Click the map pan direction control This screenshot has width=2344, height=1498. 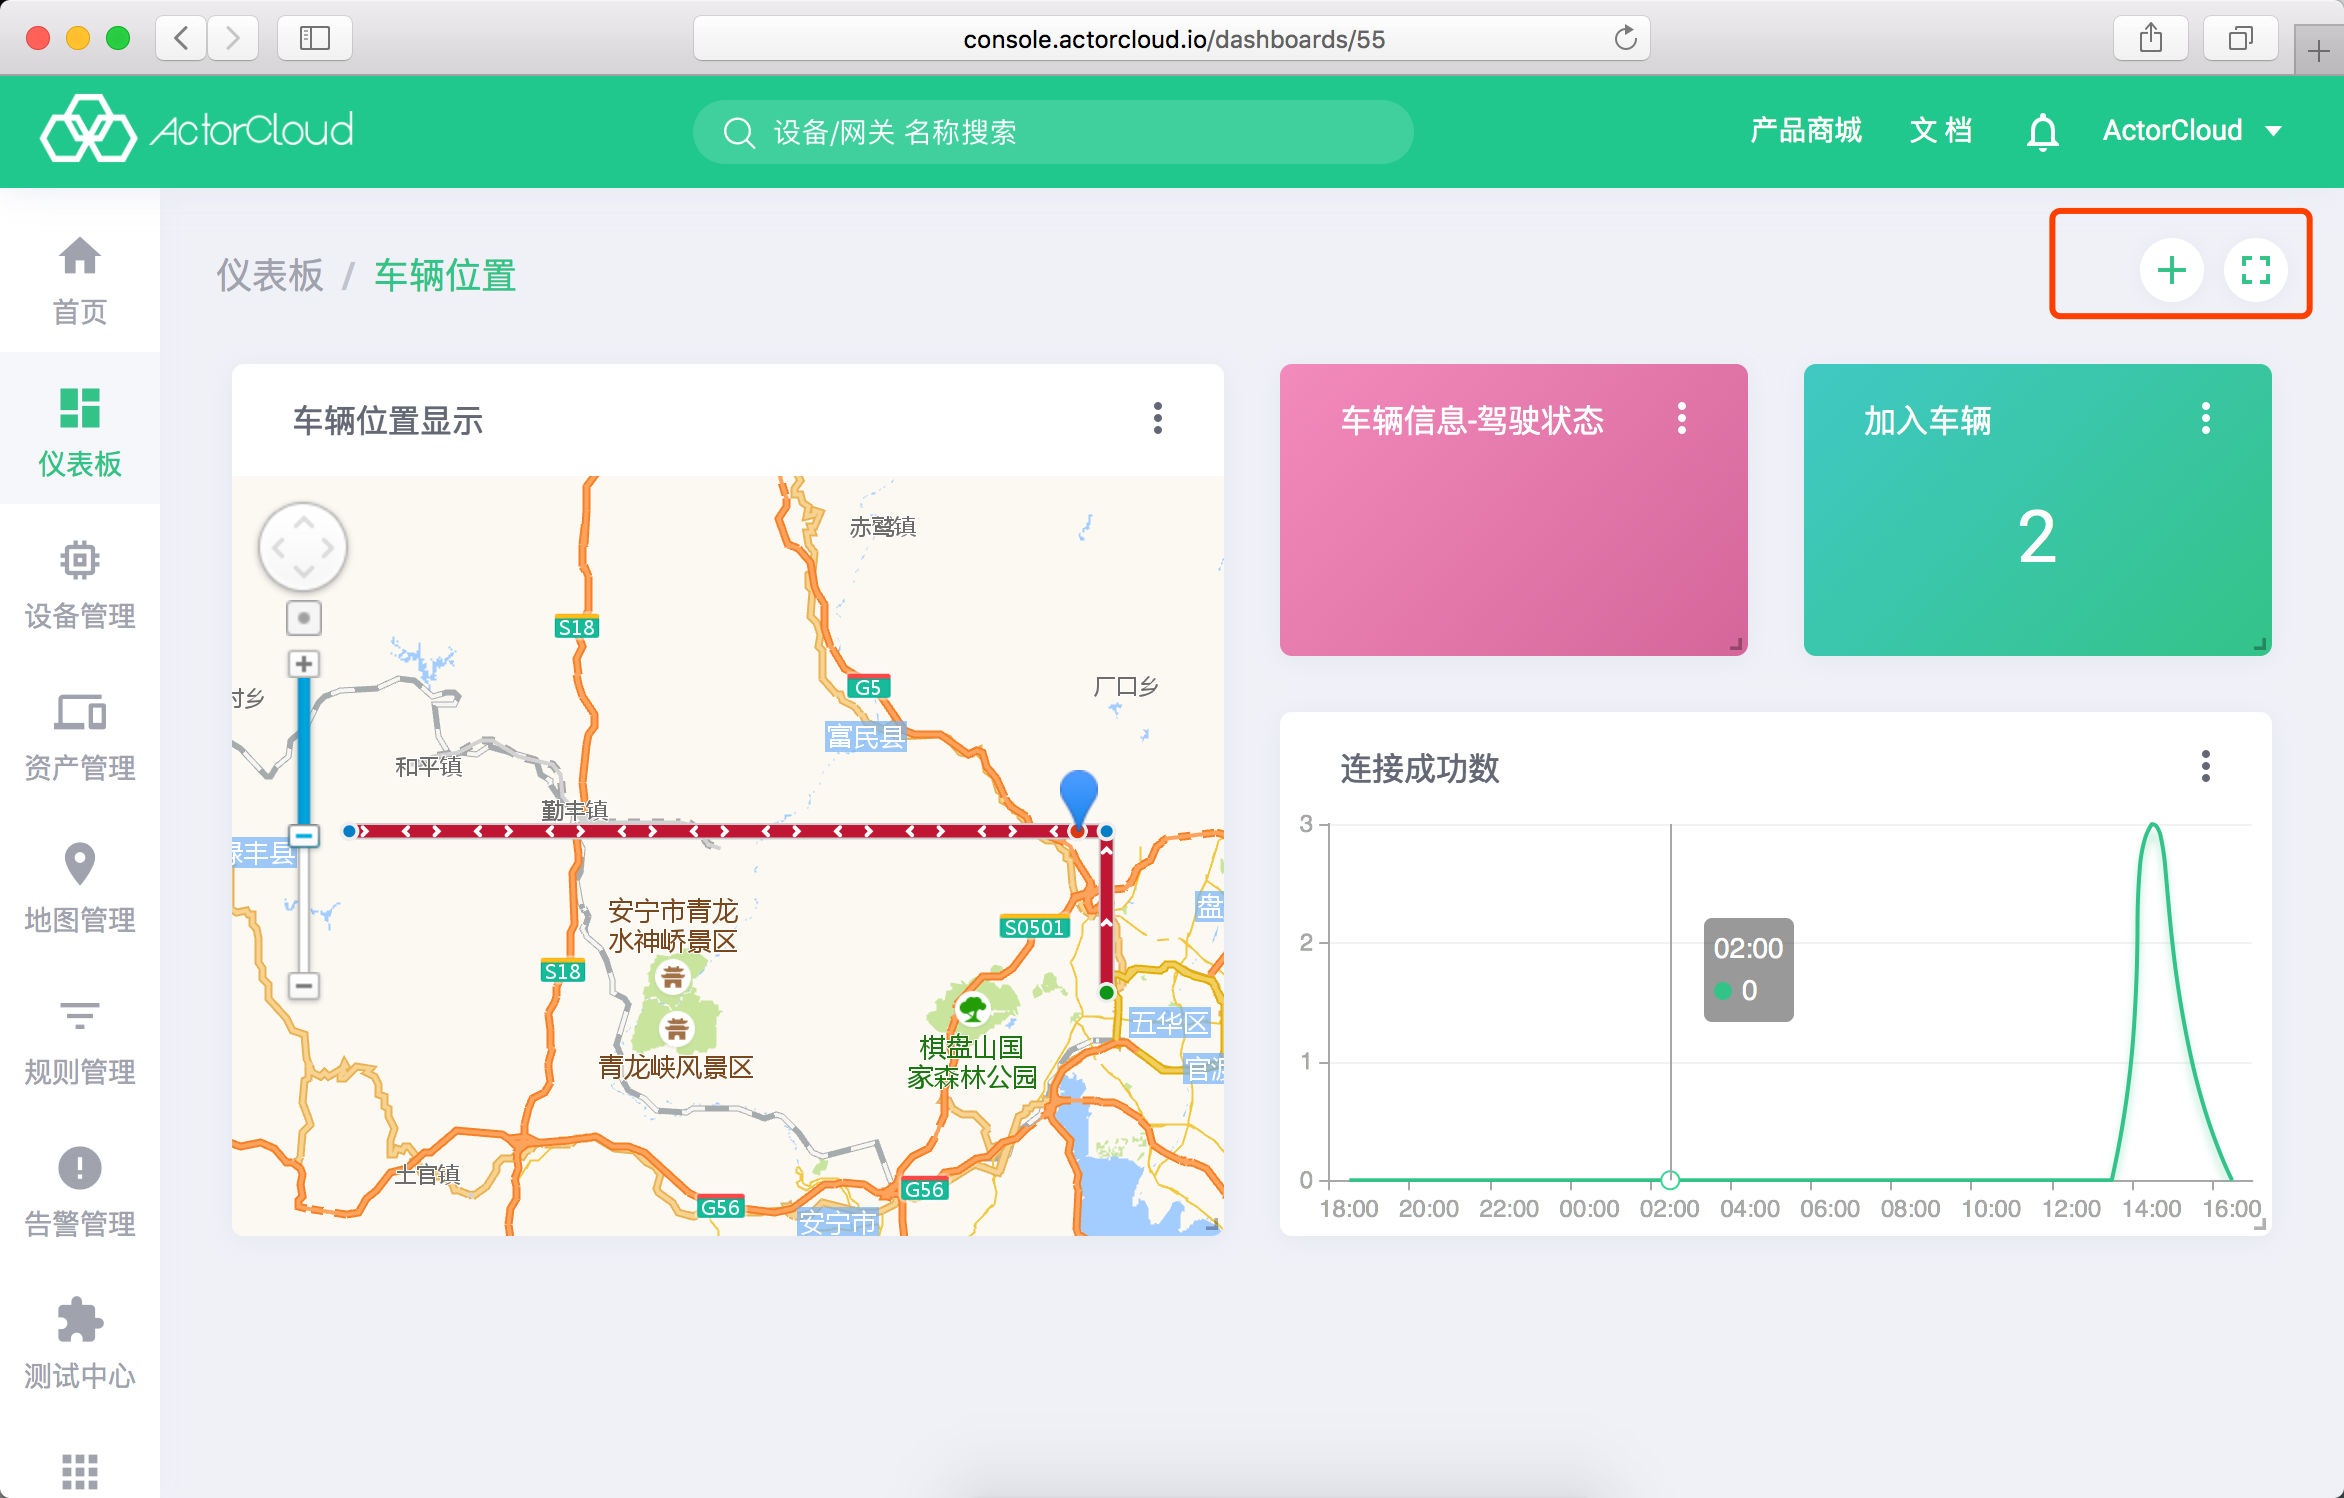303,547
